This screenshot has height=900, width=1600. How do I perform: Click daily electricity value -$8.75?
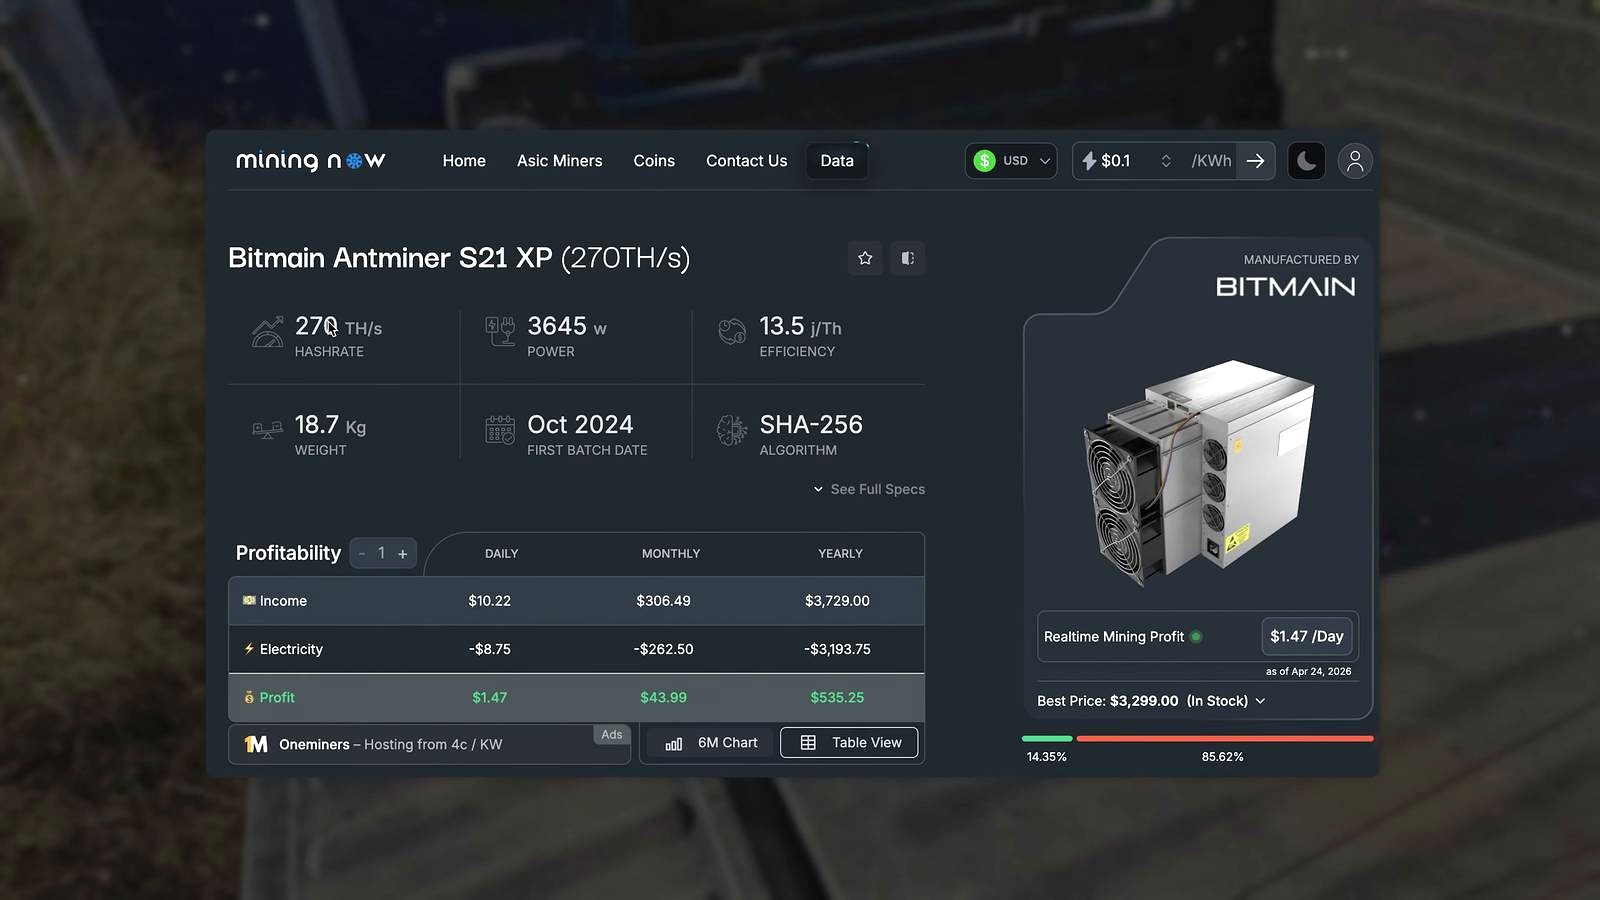[489, 649]
